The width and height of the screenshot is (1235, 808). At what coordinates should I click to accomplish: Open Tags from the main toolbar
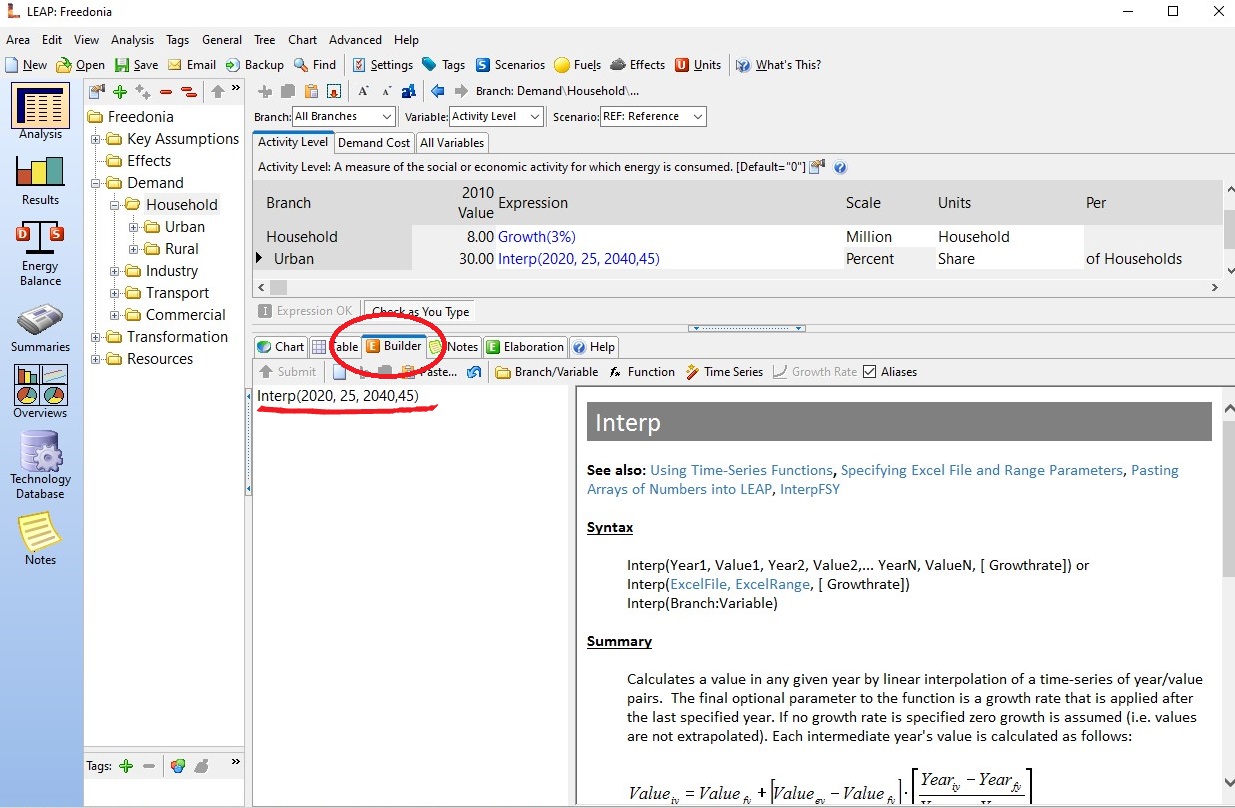pos(443,65)
